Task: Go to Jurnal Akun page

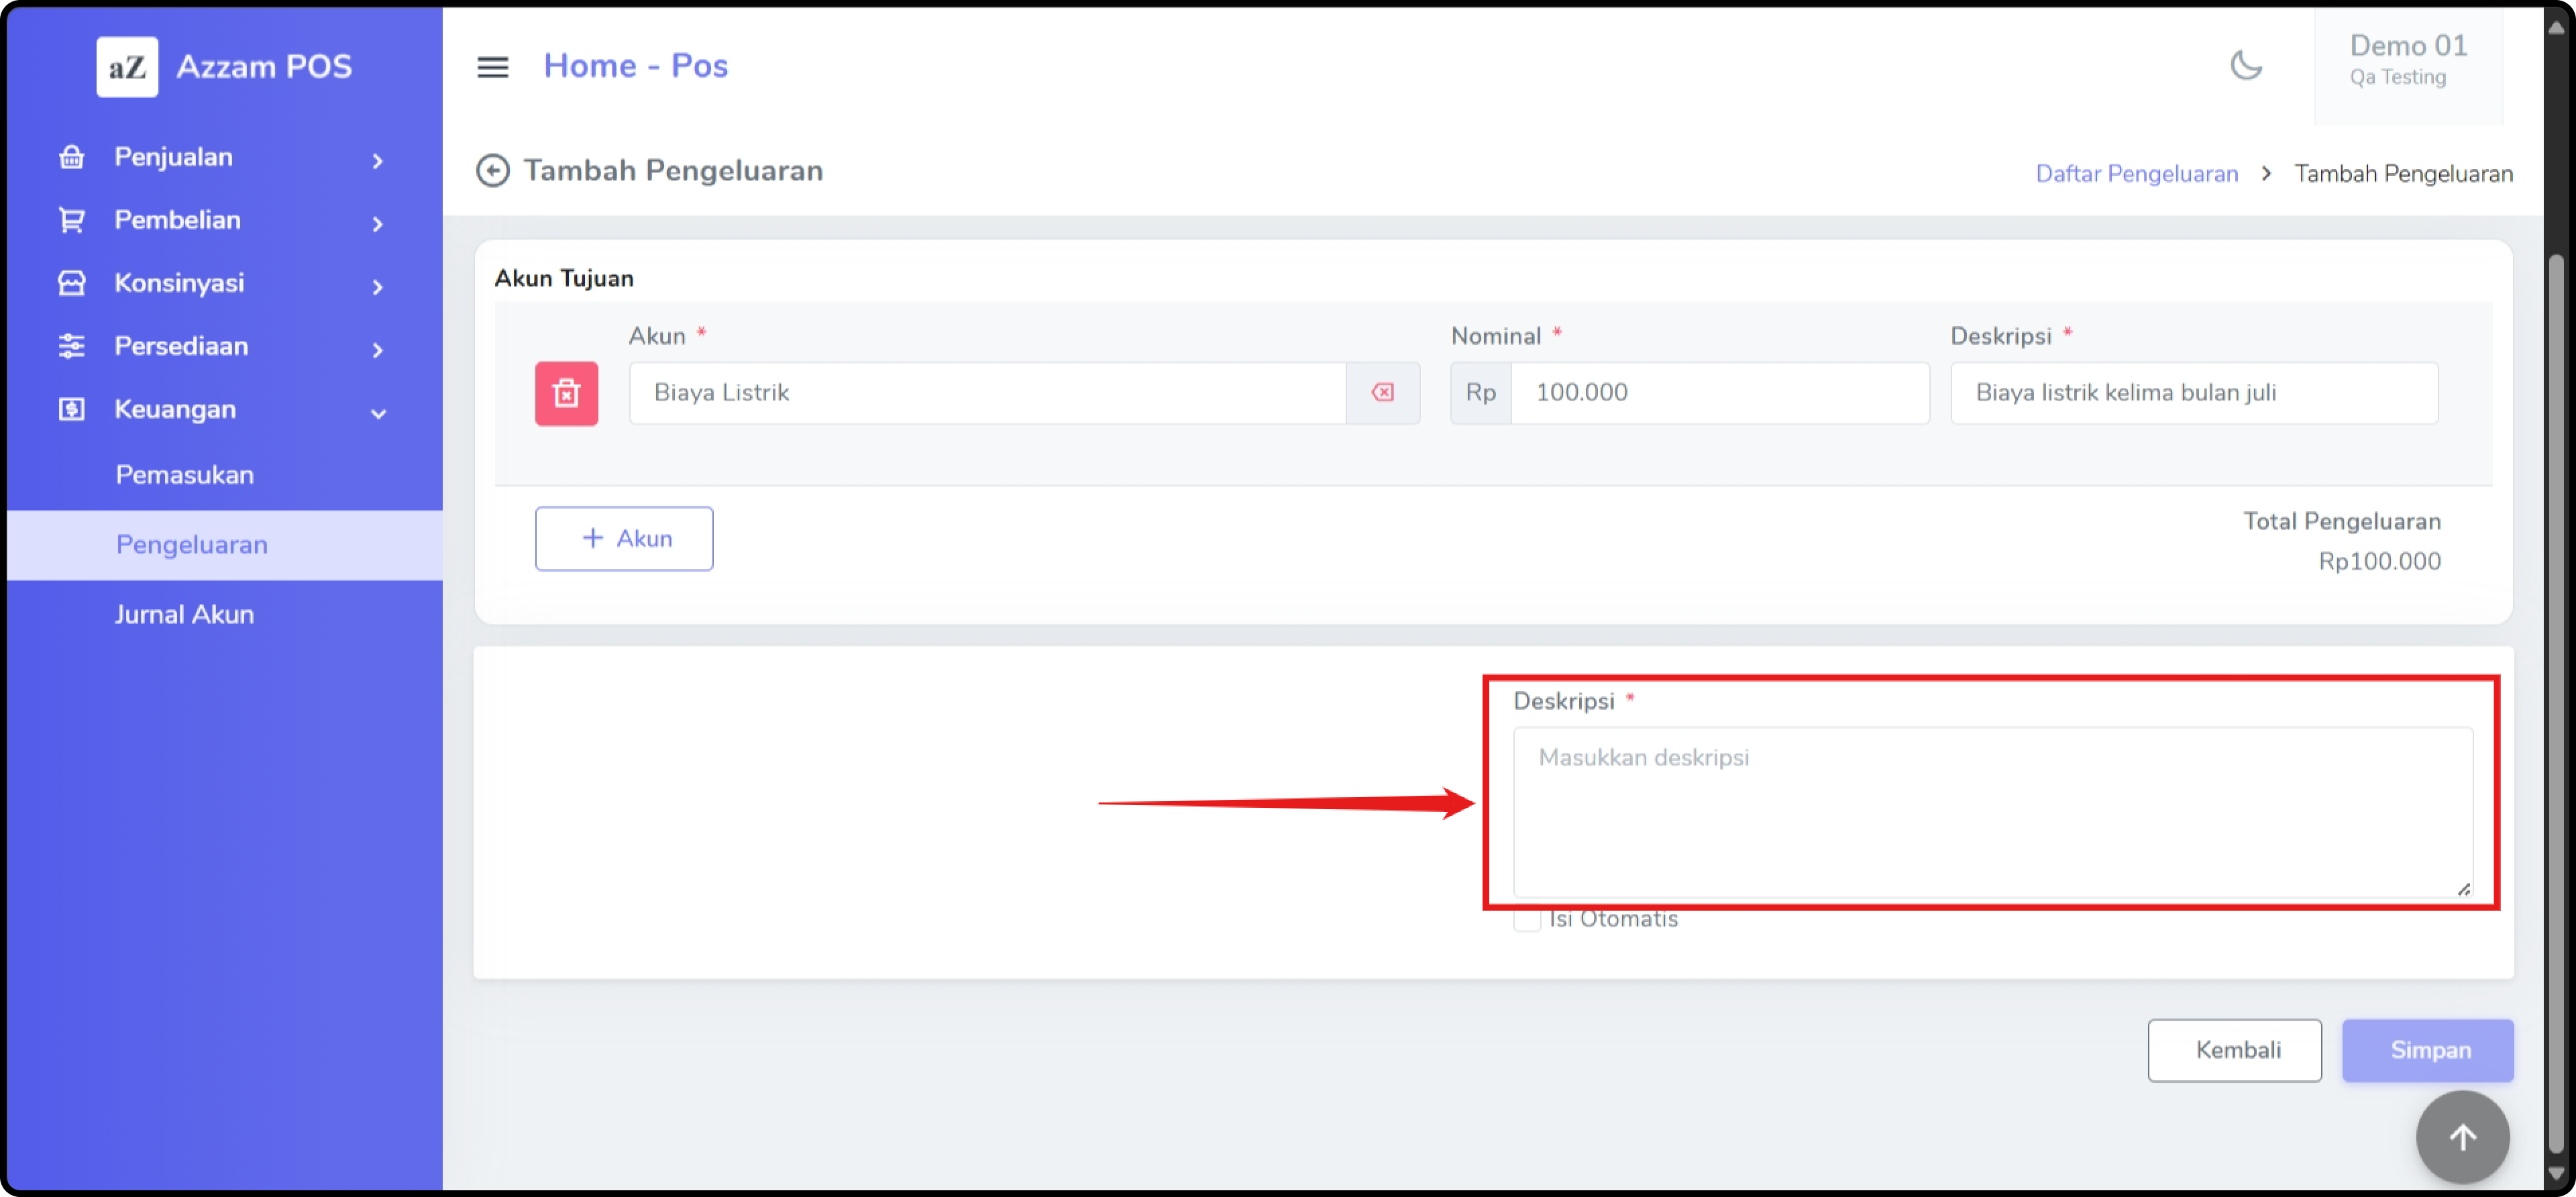Action: (x=185, y=614)
